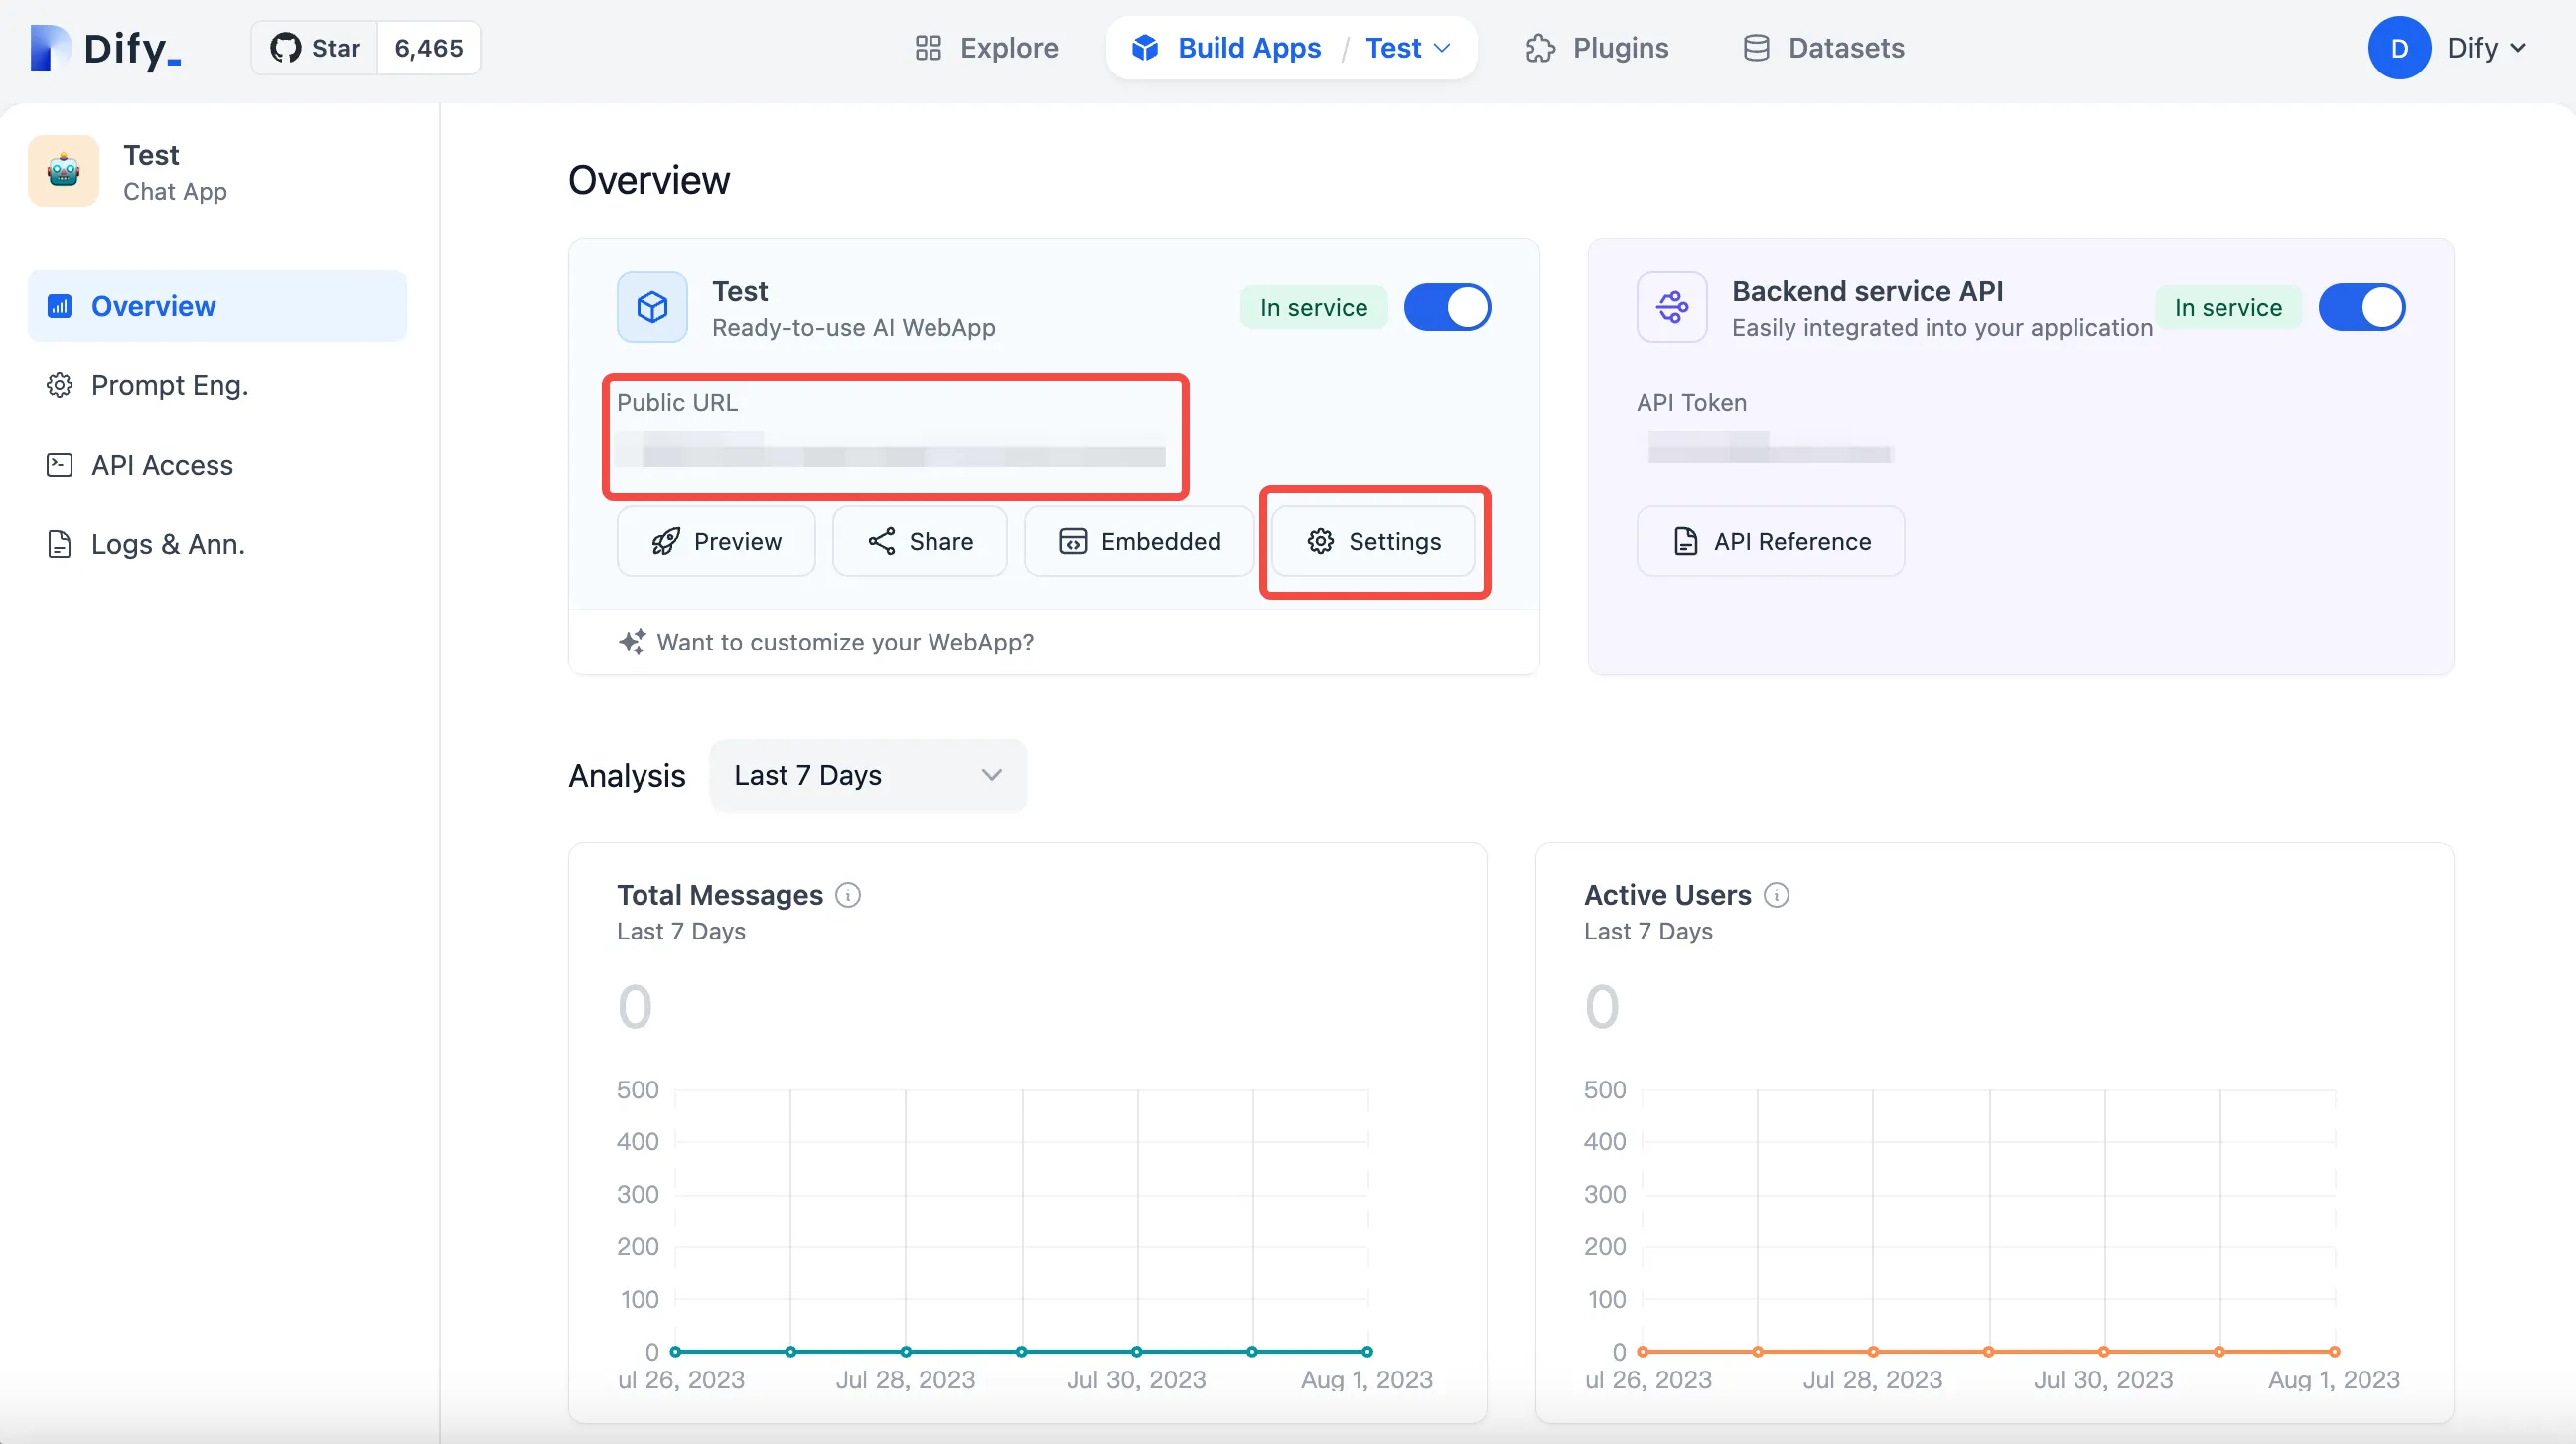Open the Dify account menu chevron

pyautogui.click(x=2518, y=48)
